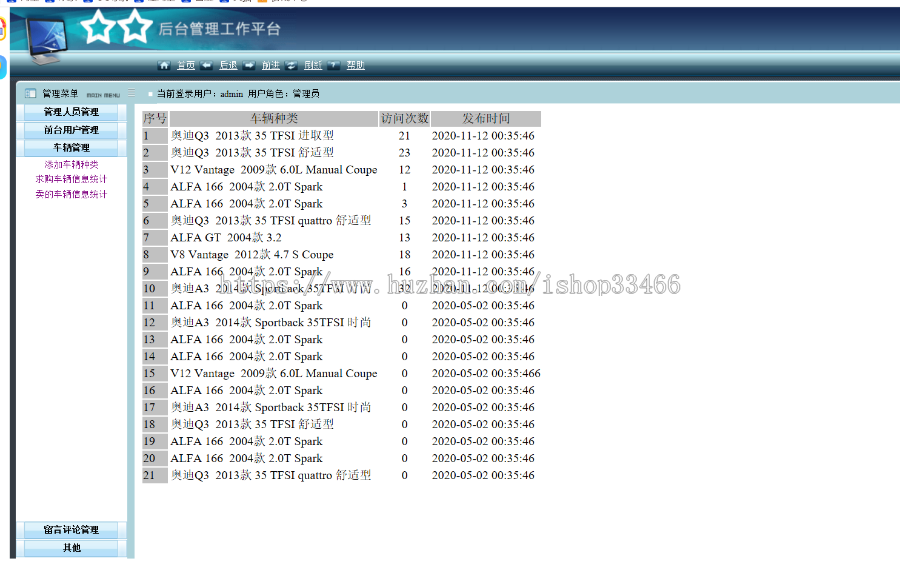Click the question mark help icon
Screen dimensions: 900x564
[334, 65]
